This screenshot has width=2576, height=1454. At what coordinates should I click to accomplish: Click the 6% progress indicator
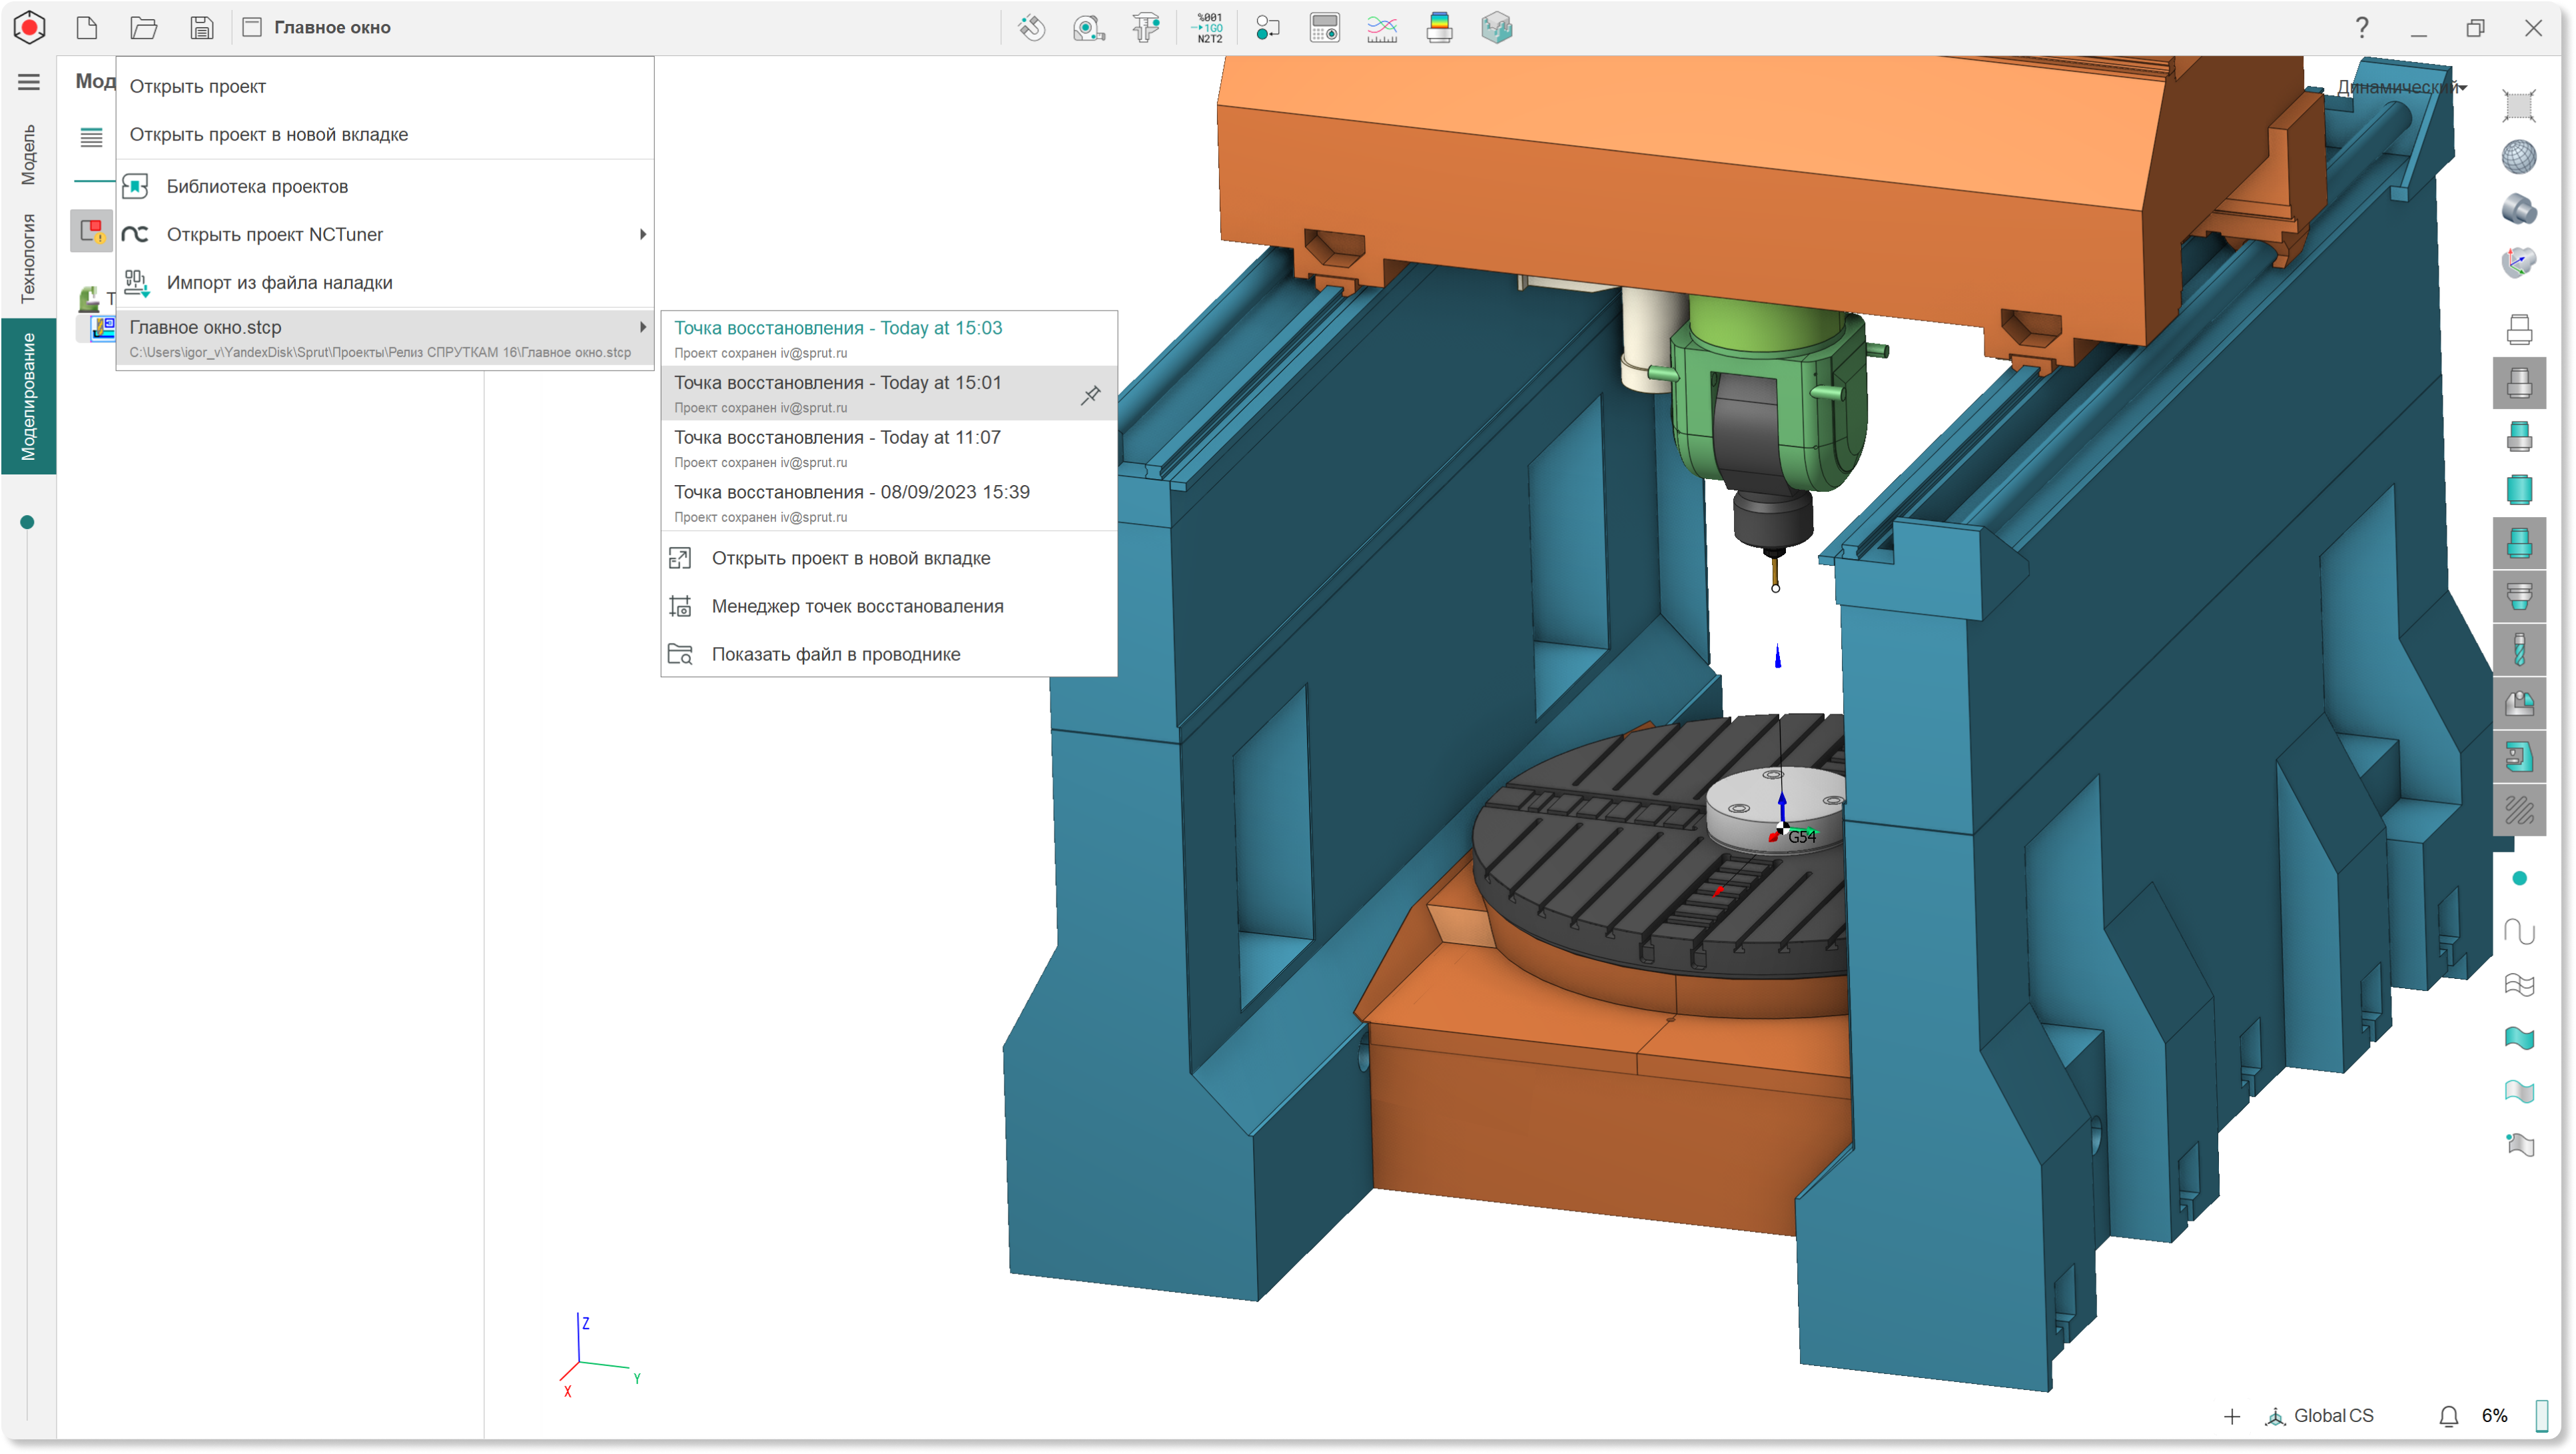pos(2494,1416)
